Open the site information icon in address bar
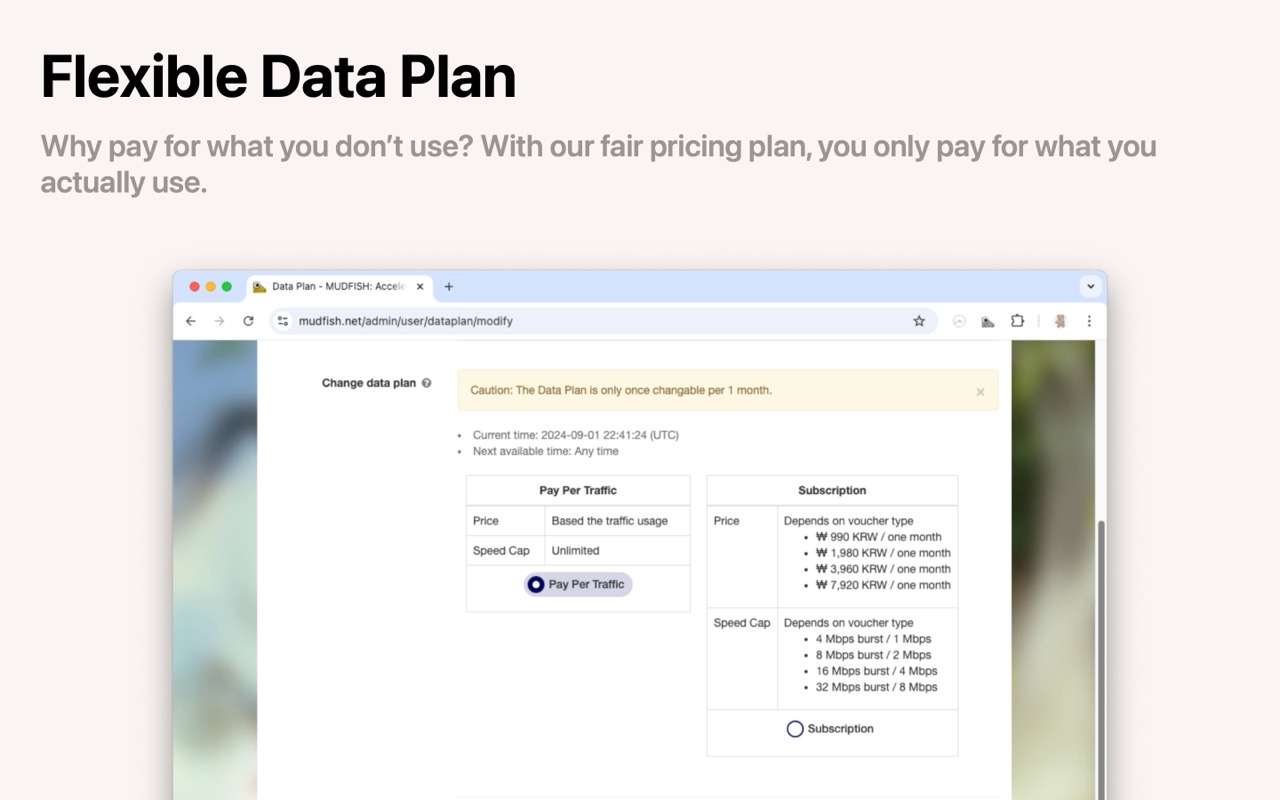 pyautogui.click(x=283, y=321)
